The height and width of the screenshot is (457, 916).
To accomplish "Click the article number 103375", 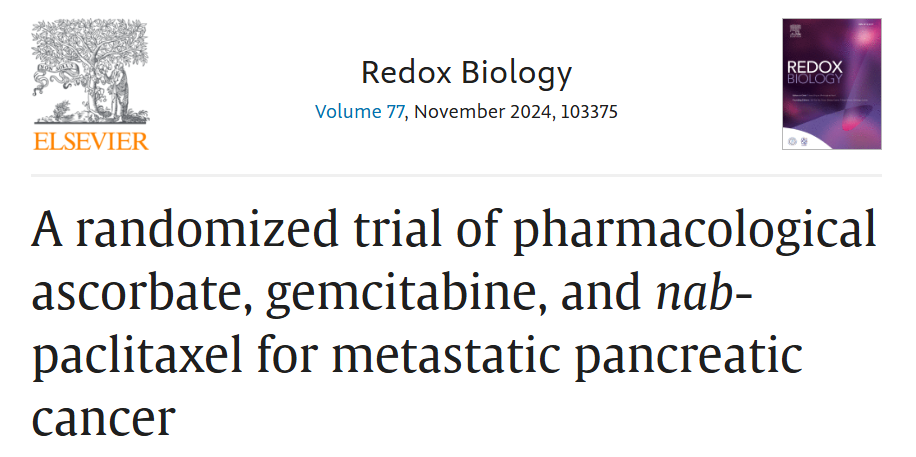I will point(589,111).
